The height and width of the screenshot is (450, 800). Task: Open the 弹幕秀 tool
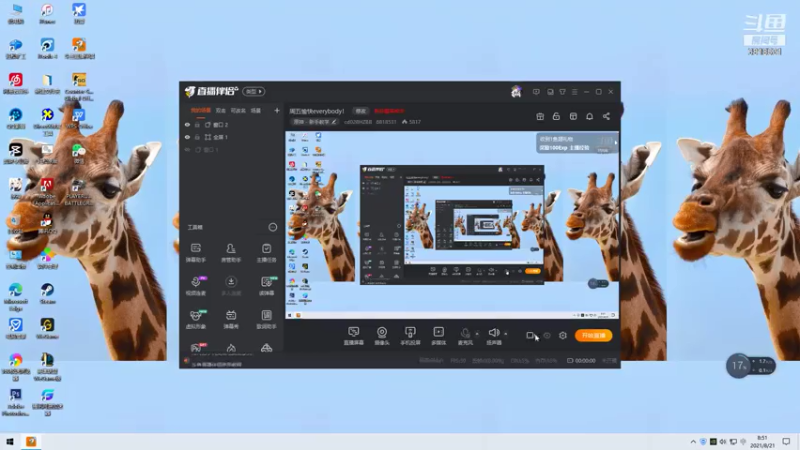click(231, 319)
